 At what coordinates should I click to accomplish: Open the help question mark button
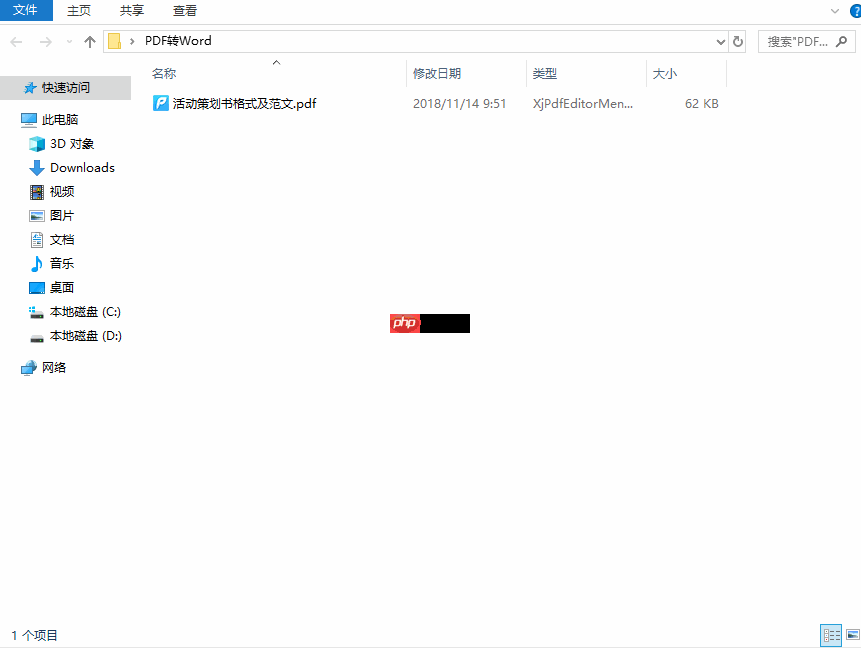coord(855,11)
